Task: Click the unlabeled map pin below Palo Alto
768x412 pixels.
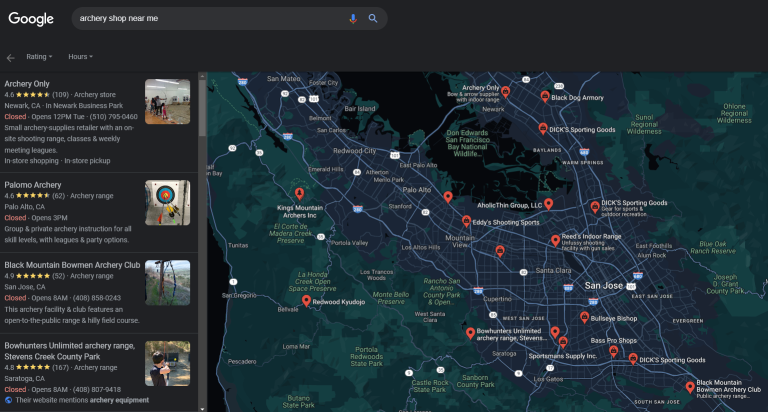Action: [x=448, y=197]
